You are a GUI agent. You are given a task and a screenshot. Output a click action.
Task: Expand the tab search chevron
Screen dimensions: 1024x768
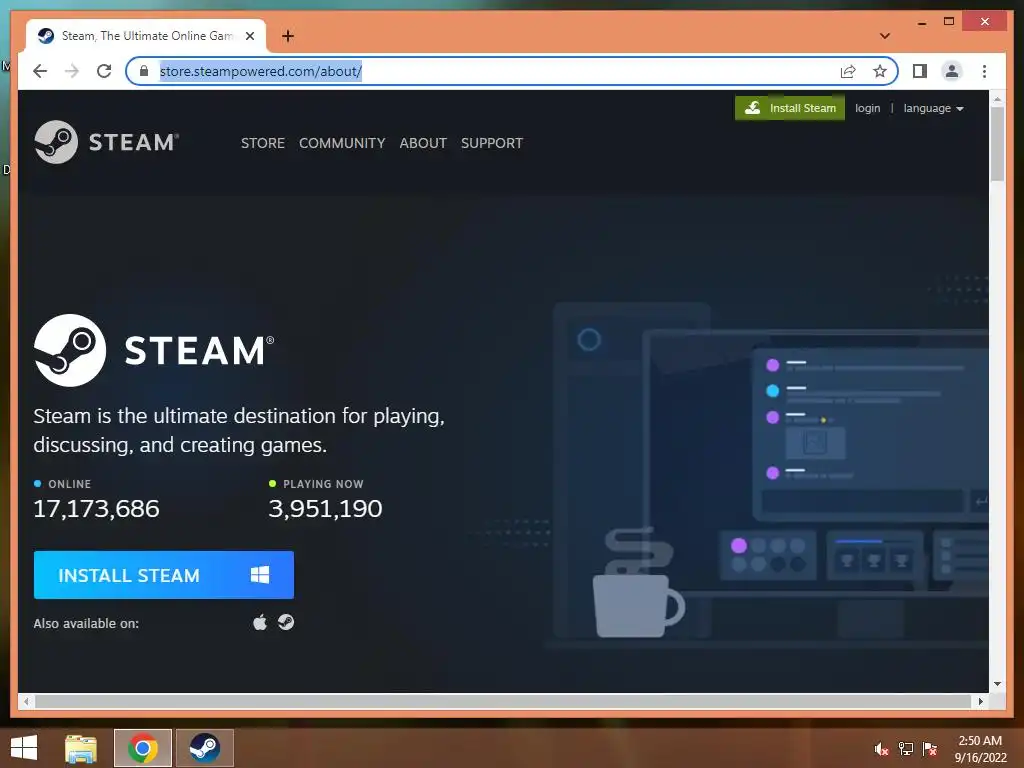pyautogui.click(x=884, y=36)
